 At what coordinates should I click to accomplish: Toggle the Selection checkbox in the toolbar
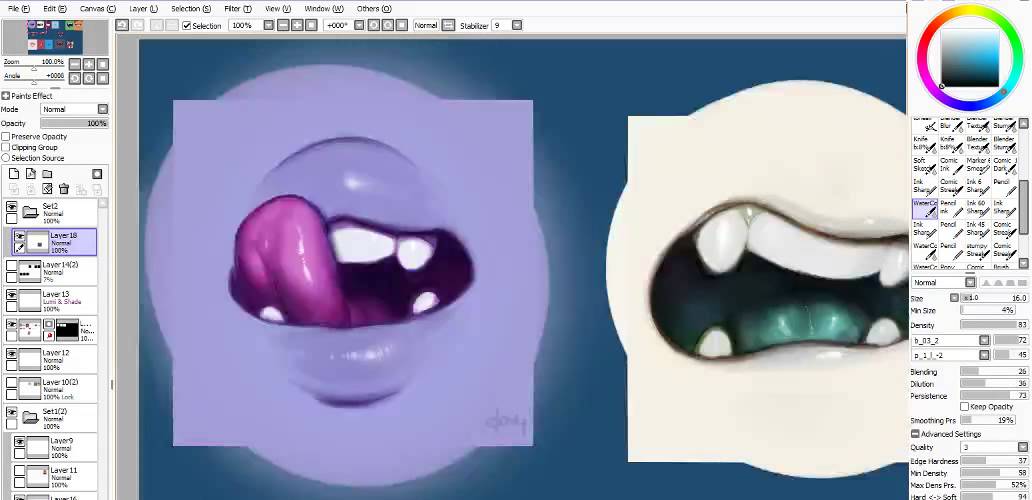pyautogui.click(x=187, y=26)
